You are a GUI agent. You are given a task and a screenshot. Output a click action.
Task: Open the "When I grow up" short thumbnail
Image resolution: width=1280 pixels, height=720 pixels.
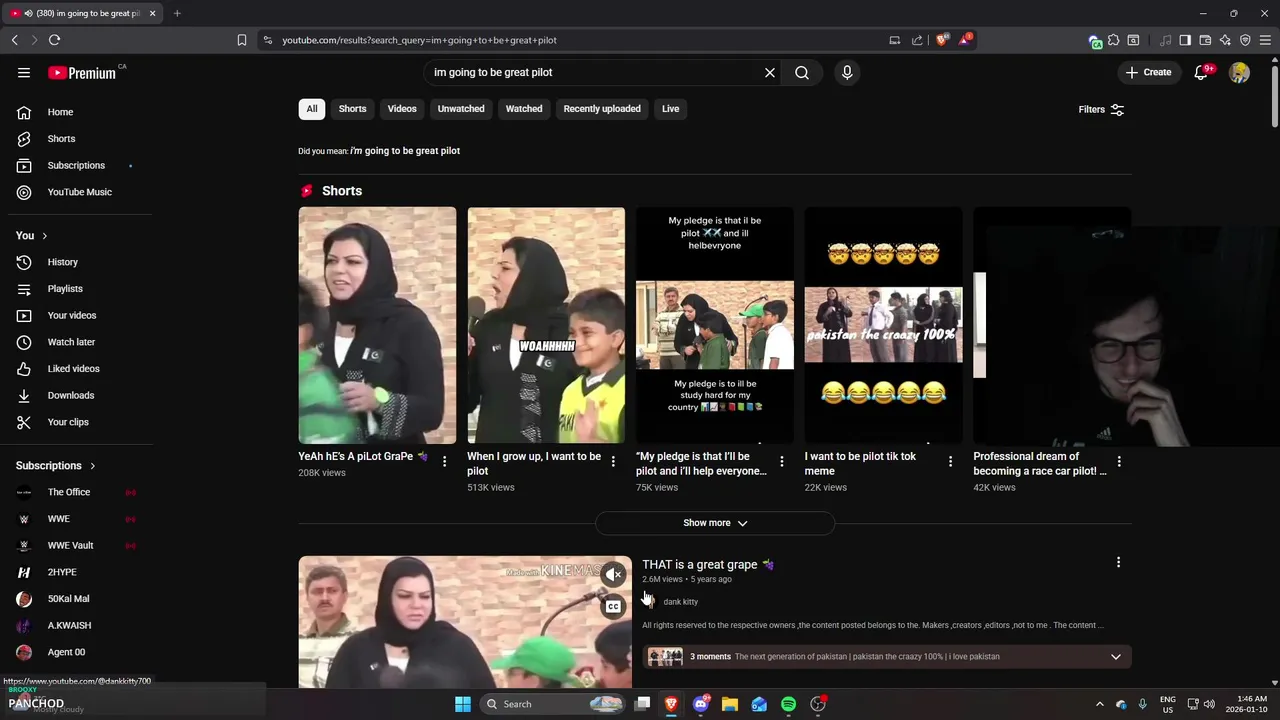546,325
